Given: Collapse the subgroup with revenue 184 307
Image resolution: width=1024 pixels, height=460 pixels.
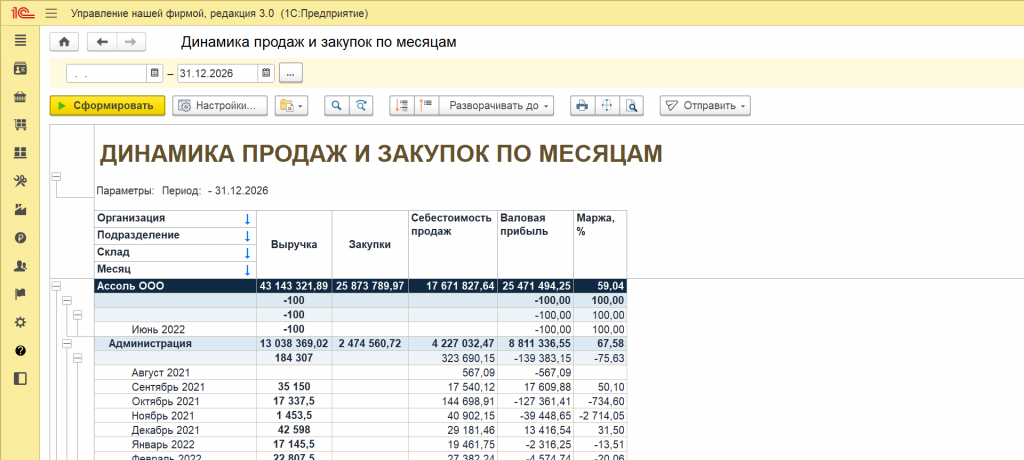Looking at the screenshot, I should [77, 358].
